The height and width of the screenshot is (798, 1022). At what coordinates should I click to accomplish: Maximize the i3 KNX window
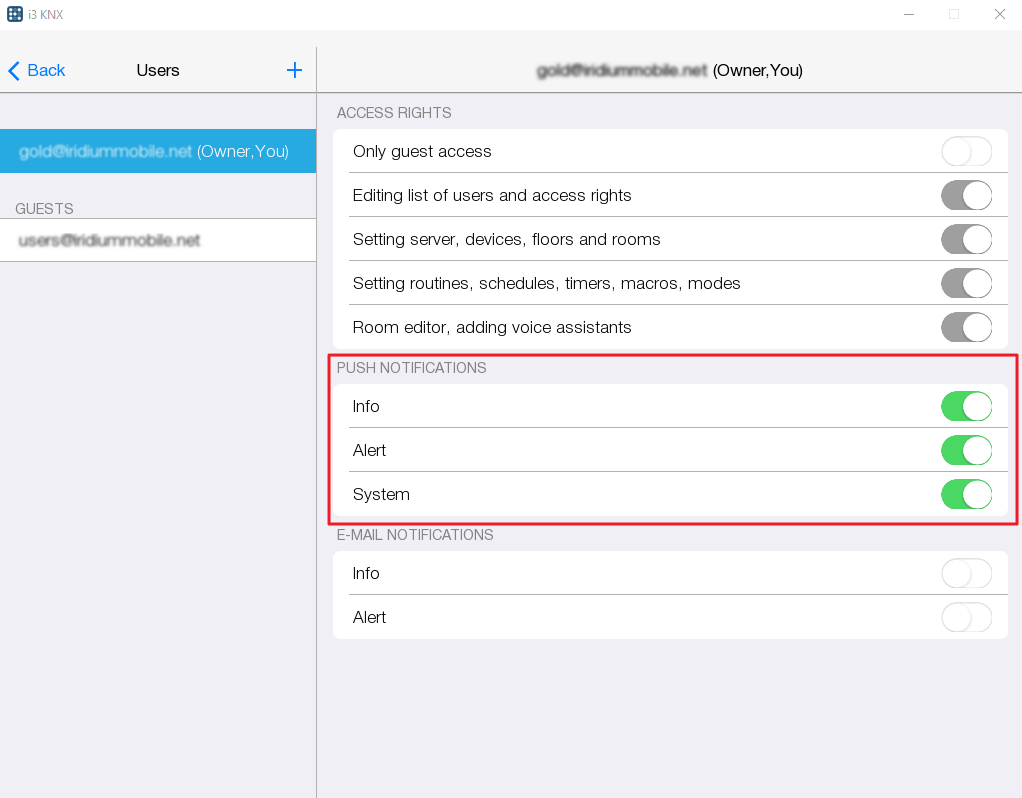coord(954,14)
